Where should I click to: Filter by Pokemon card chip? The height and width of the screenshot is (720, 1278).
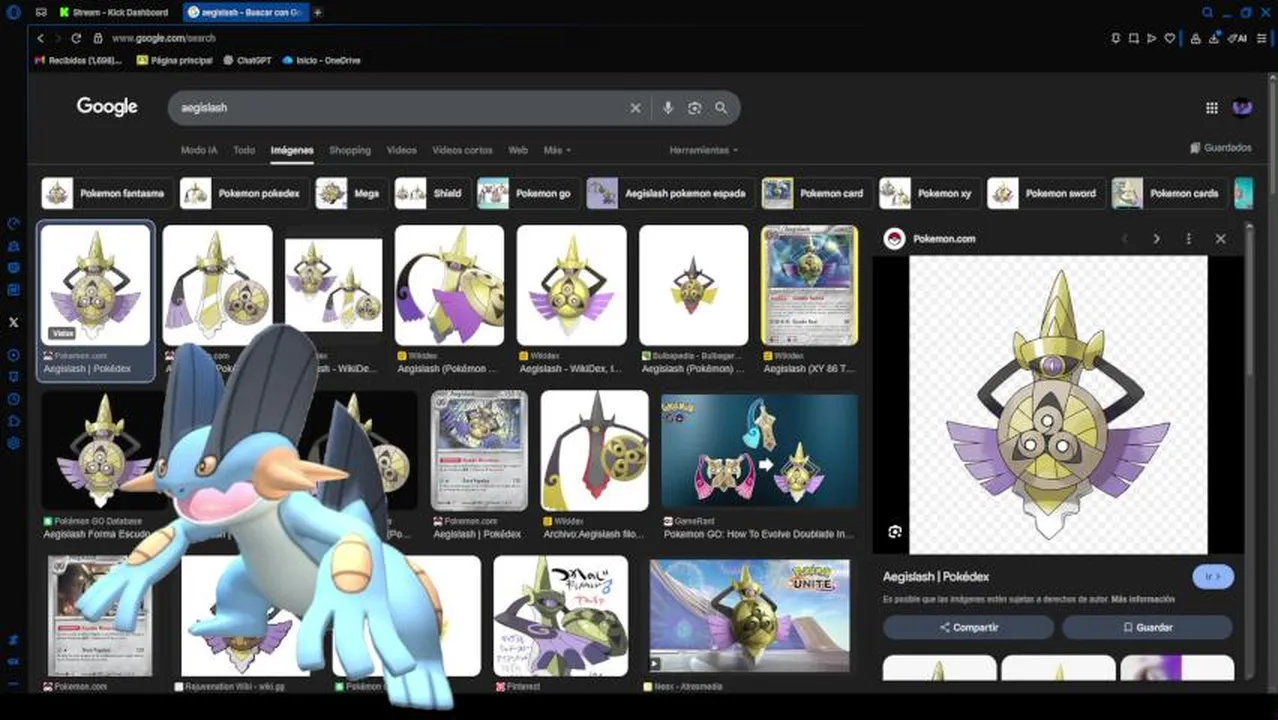pos(817,194)
